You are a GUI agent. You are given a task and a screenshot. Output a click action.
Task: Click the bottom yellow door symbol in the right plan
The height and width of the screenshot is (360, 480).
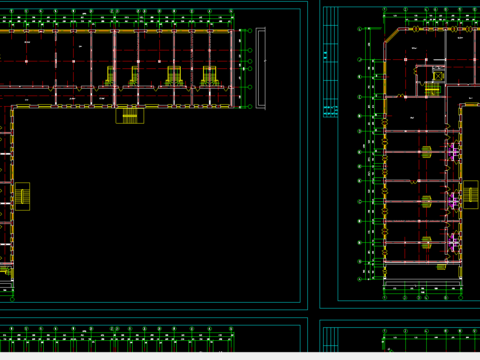point(427,242)
